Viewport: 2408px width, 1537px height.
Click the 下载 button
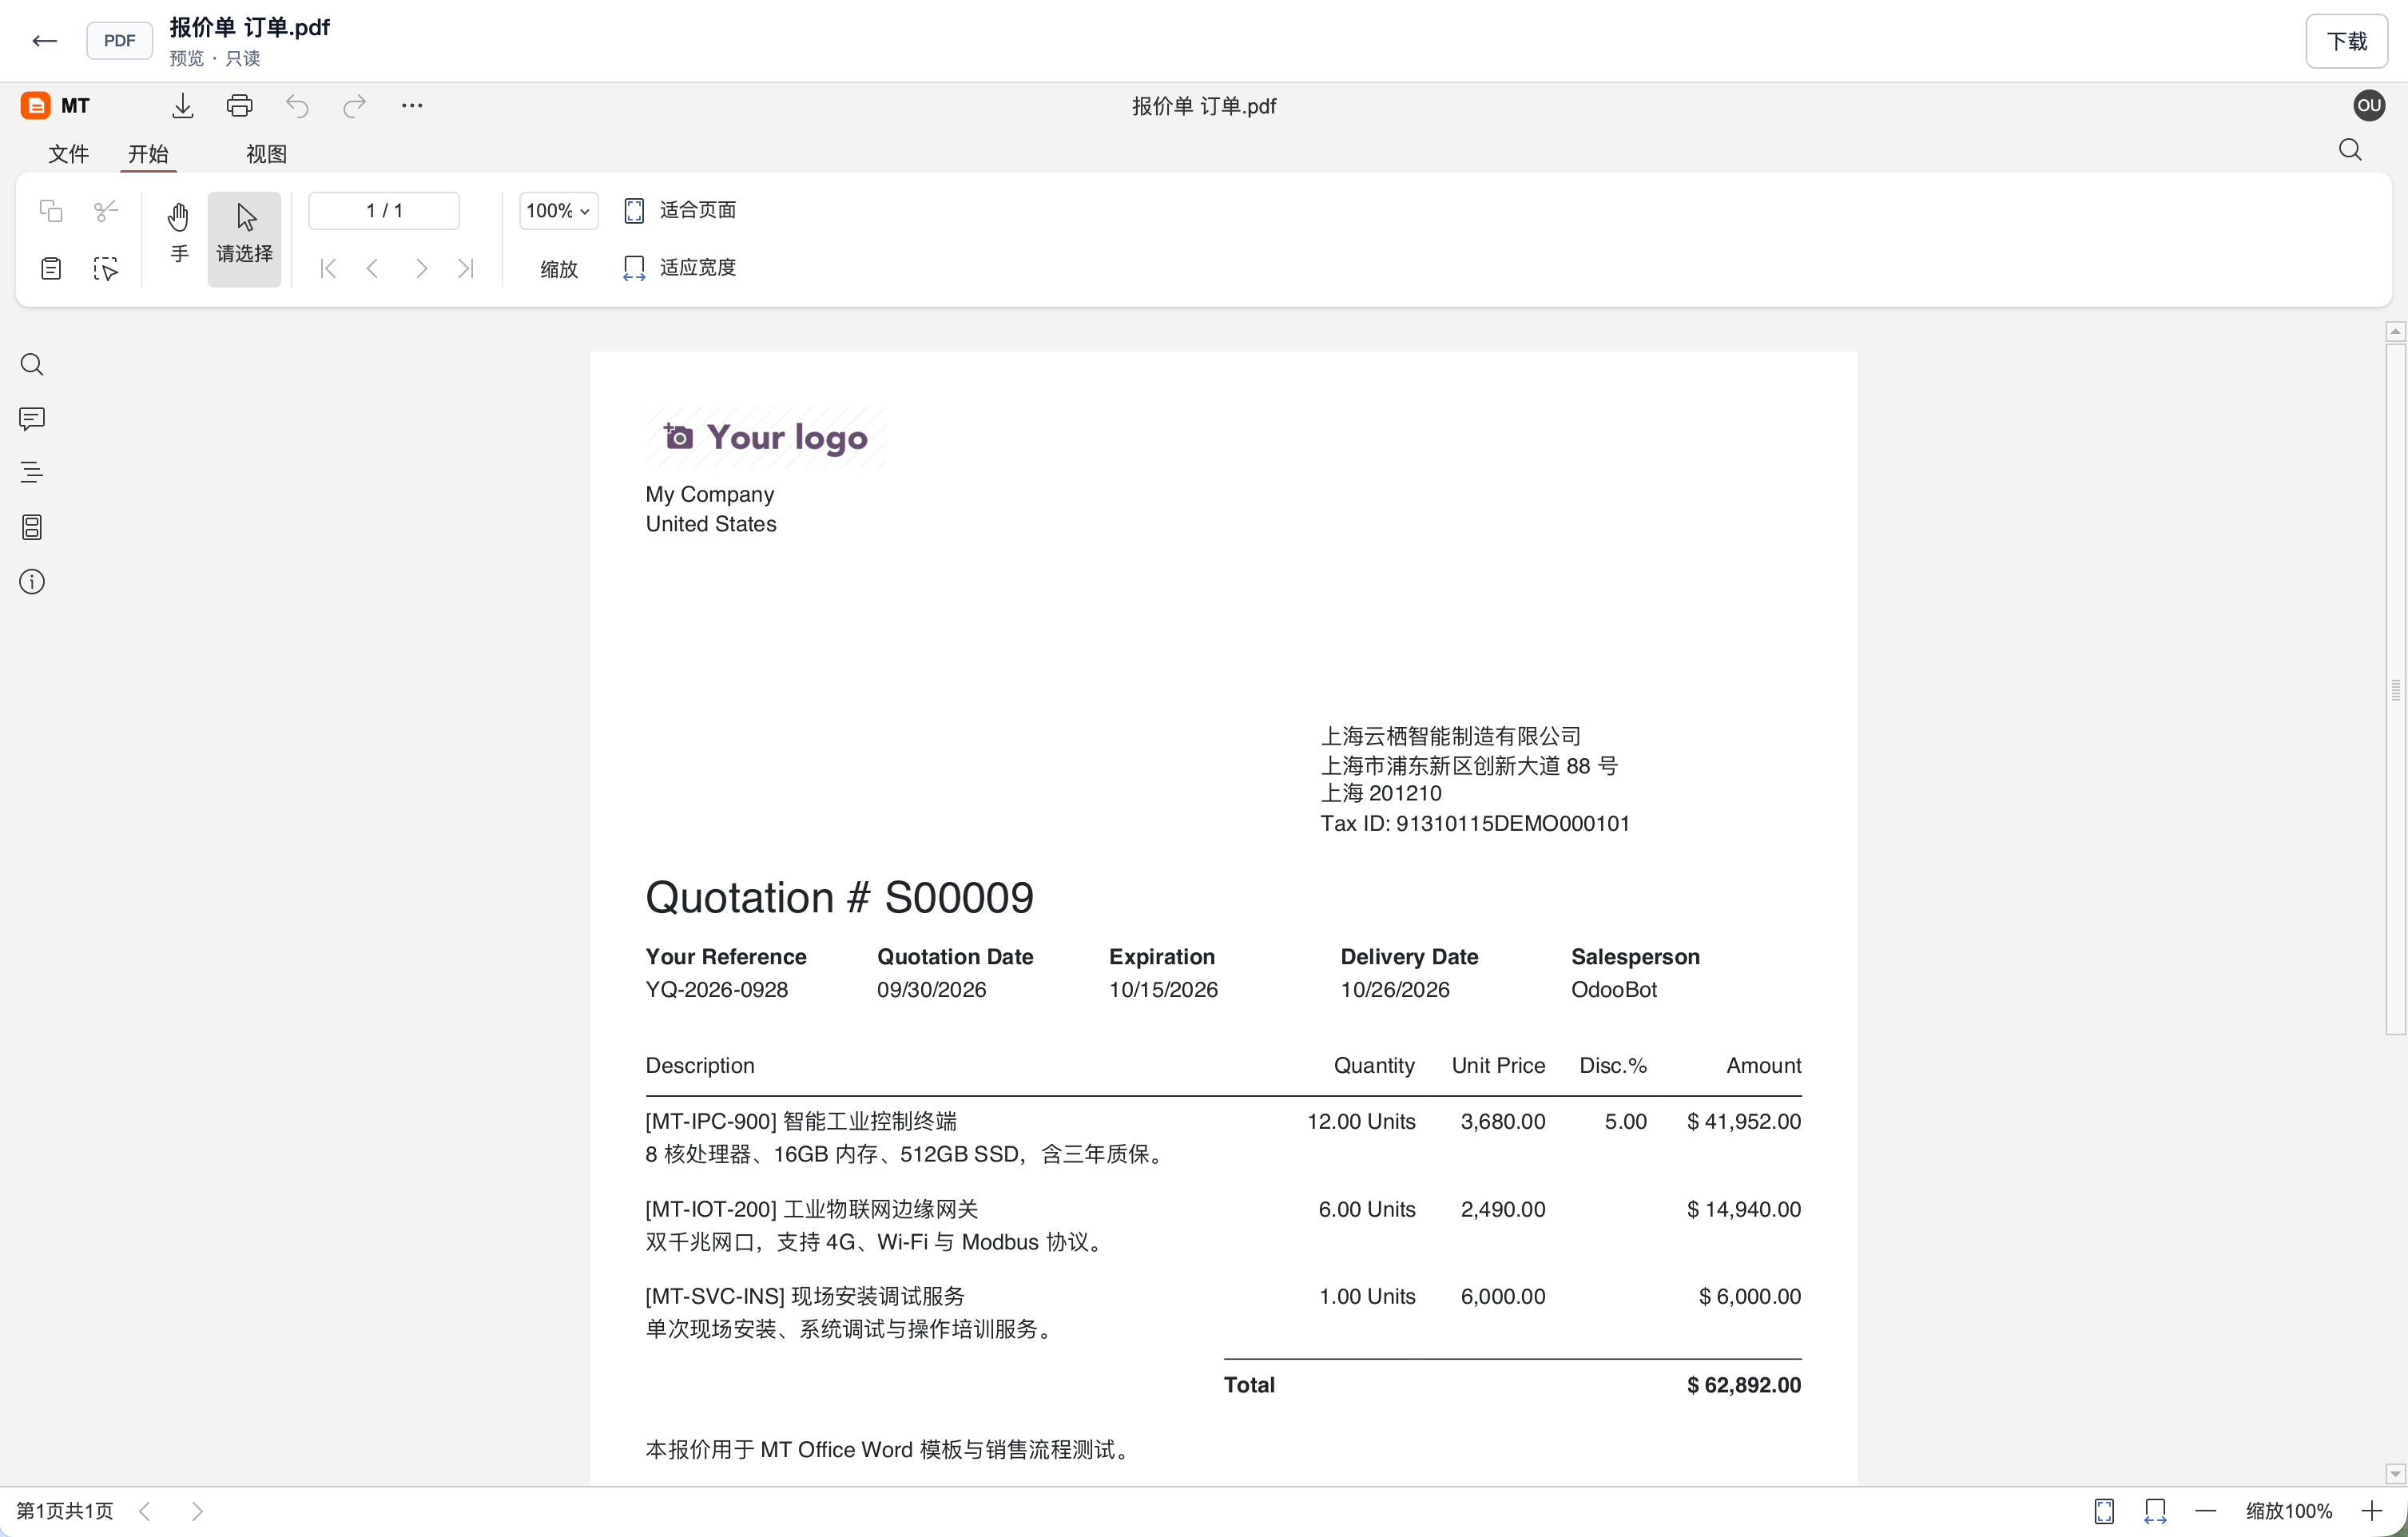pyautogui.click(x=2346, y=41)
